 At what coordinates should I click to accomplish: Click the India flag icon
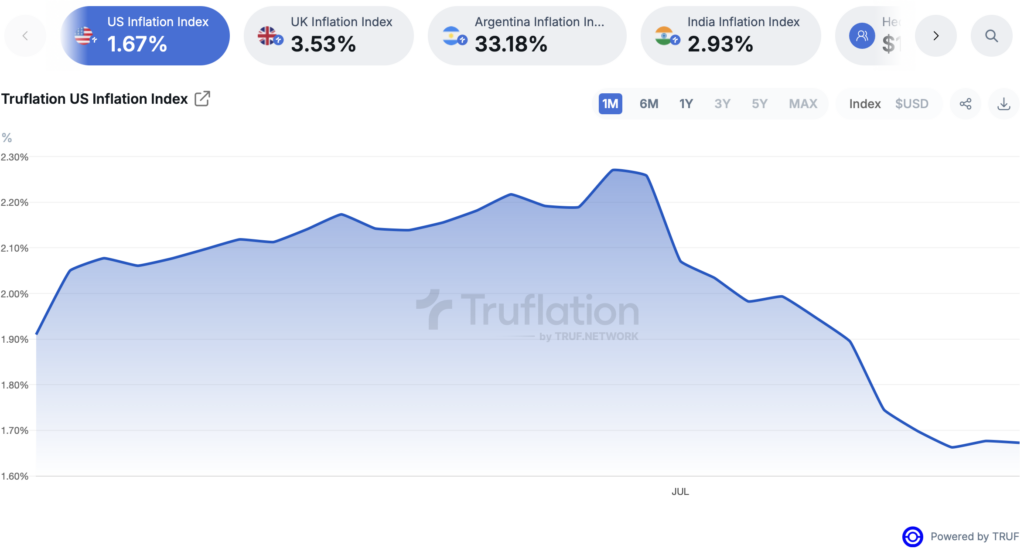[x=666, y=36]
